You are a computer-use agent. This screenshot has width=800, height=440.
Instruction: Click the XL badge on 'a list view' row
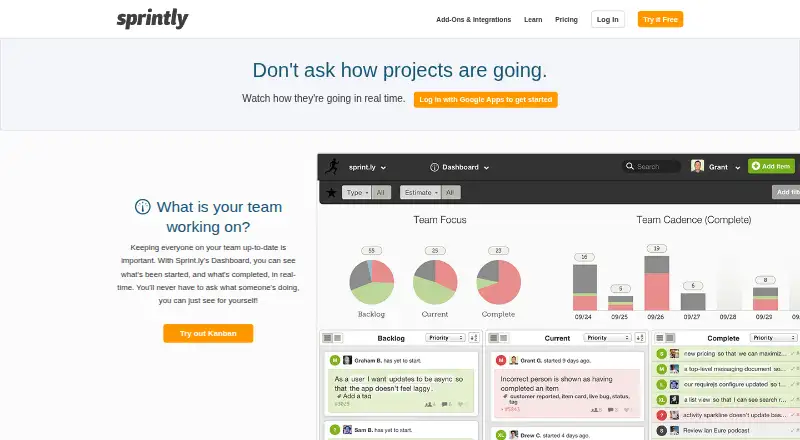[662, 400]
